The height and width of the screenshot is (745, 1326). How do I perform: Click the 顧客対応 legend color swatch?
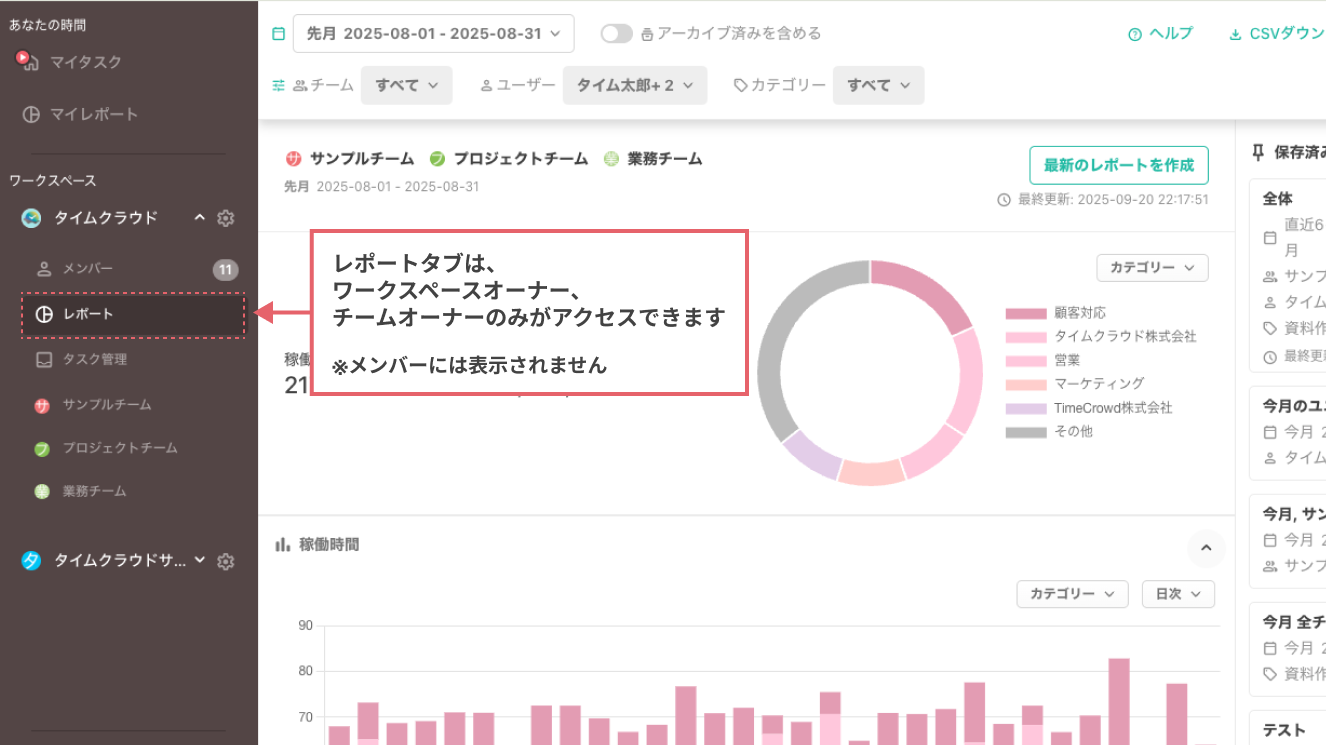coord(1024,313)
